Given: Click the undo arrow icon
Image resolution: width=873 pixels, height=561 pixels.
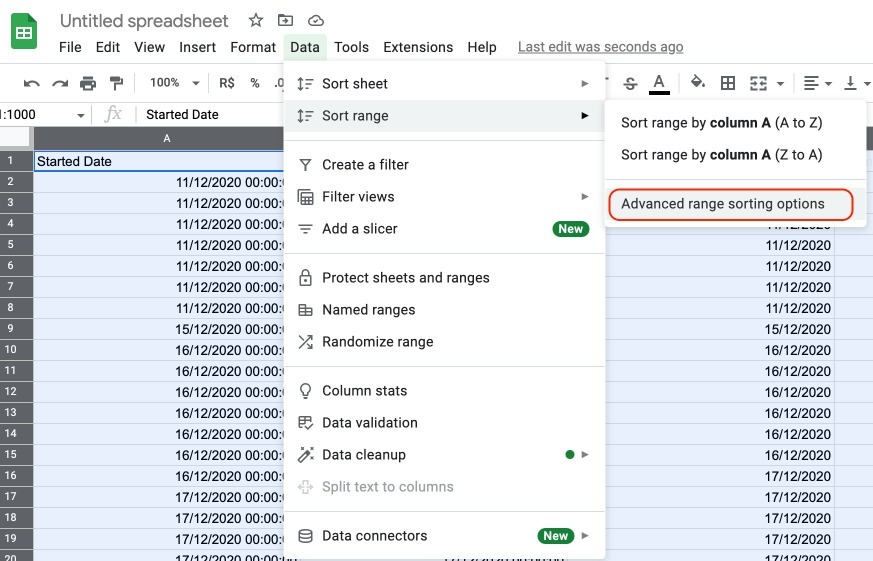Looking at the screenshot, I should (x=32, y=83).
